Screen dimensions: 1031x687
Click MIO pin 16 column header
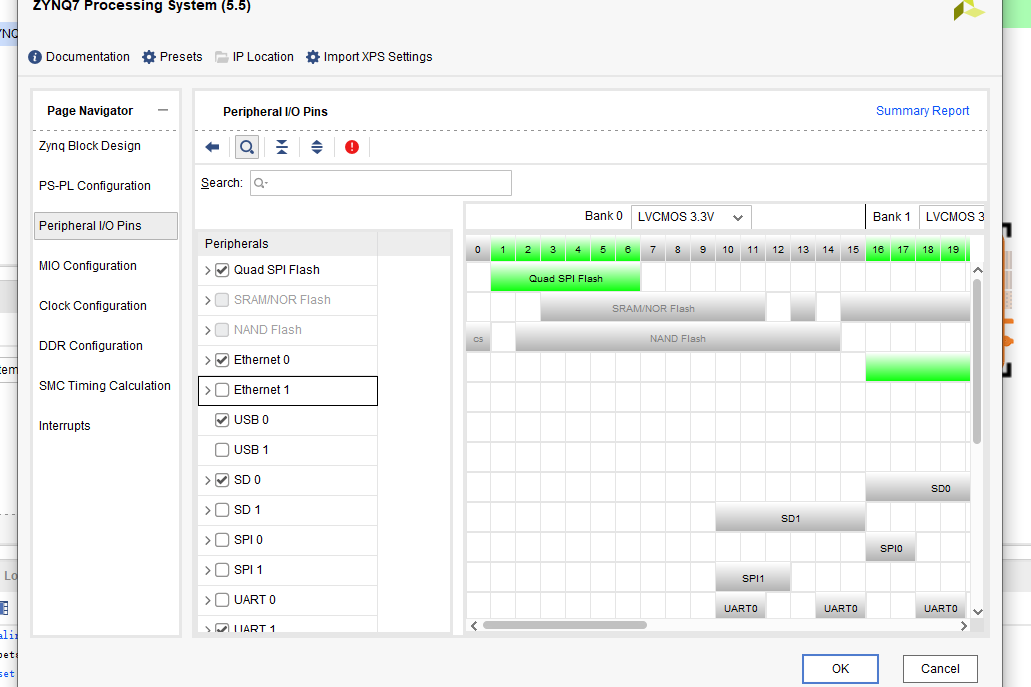click(x=878, y=250)
